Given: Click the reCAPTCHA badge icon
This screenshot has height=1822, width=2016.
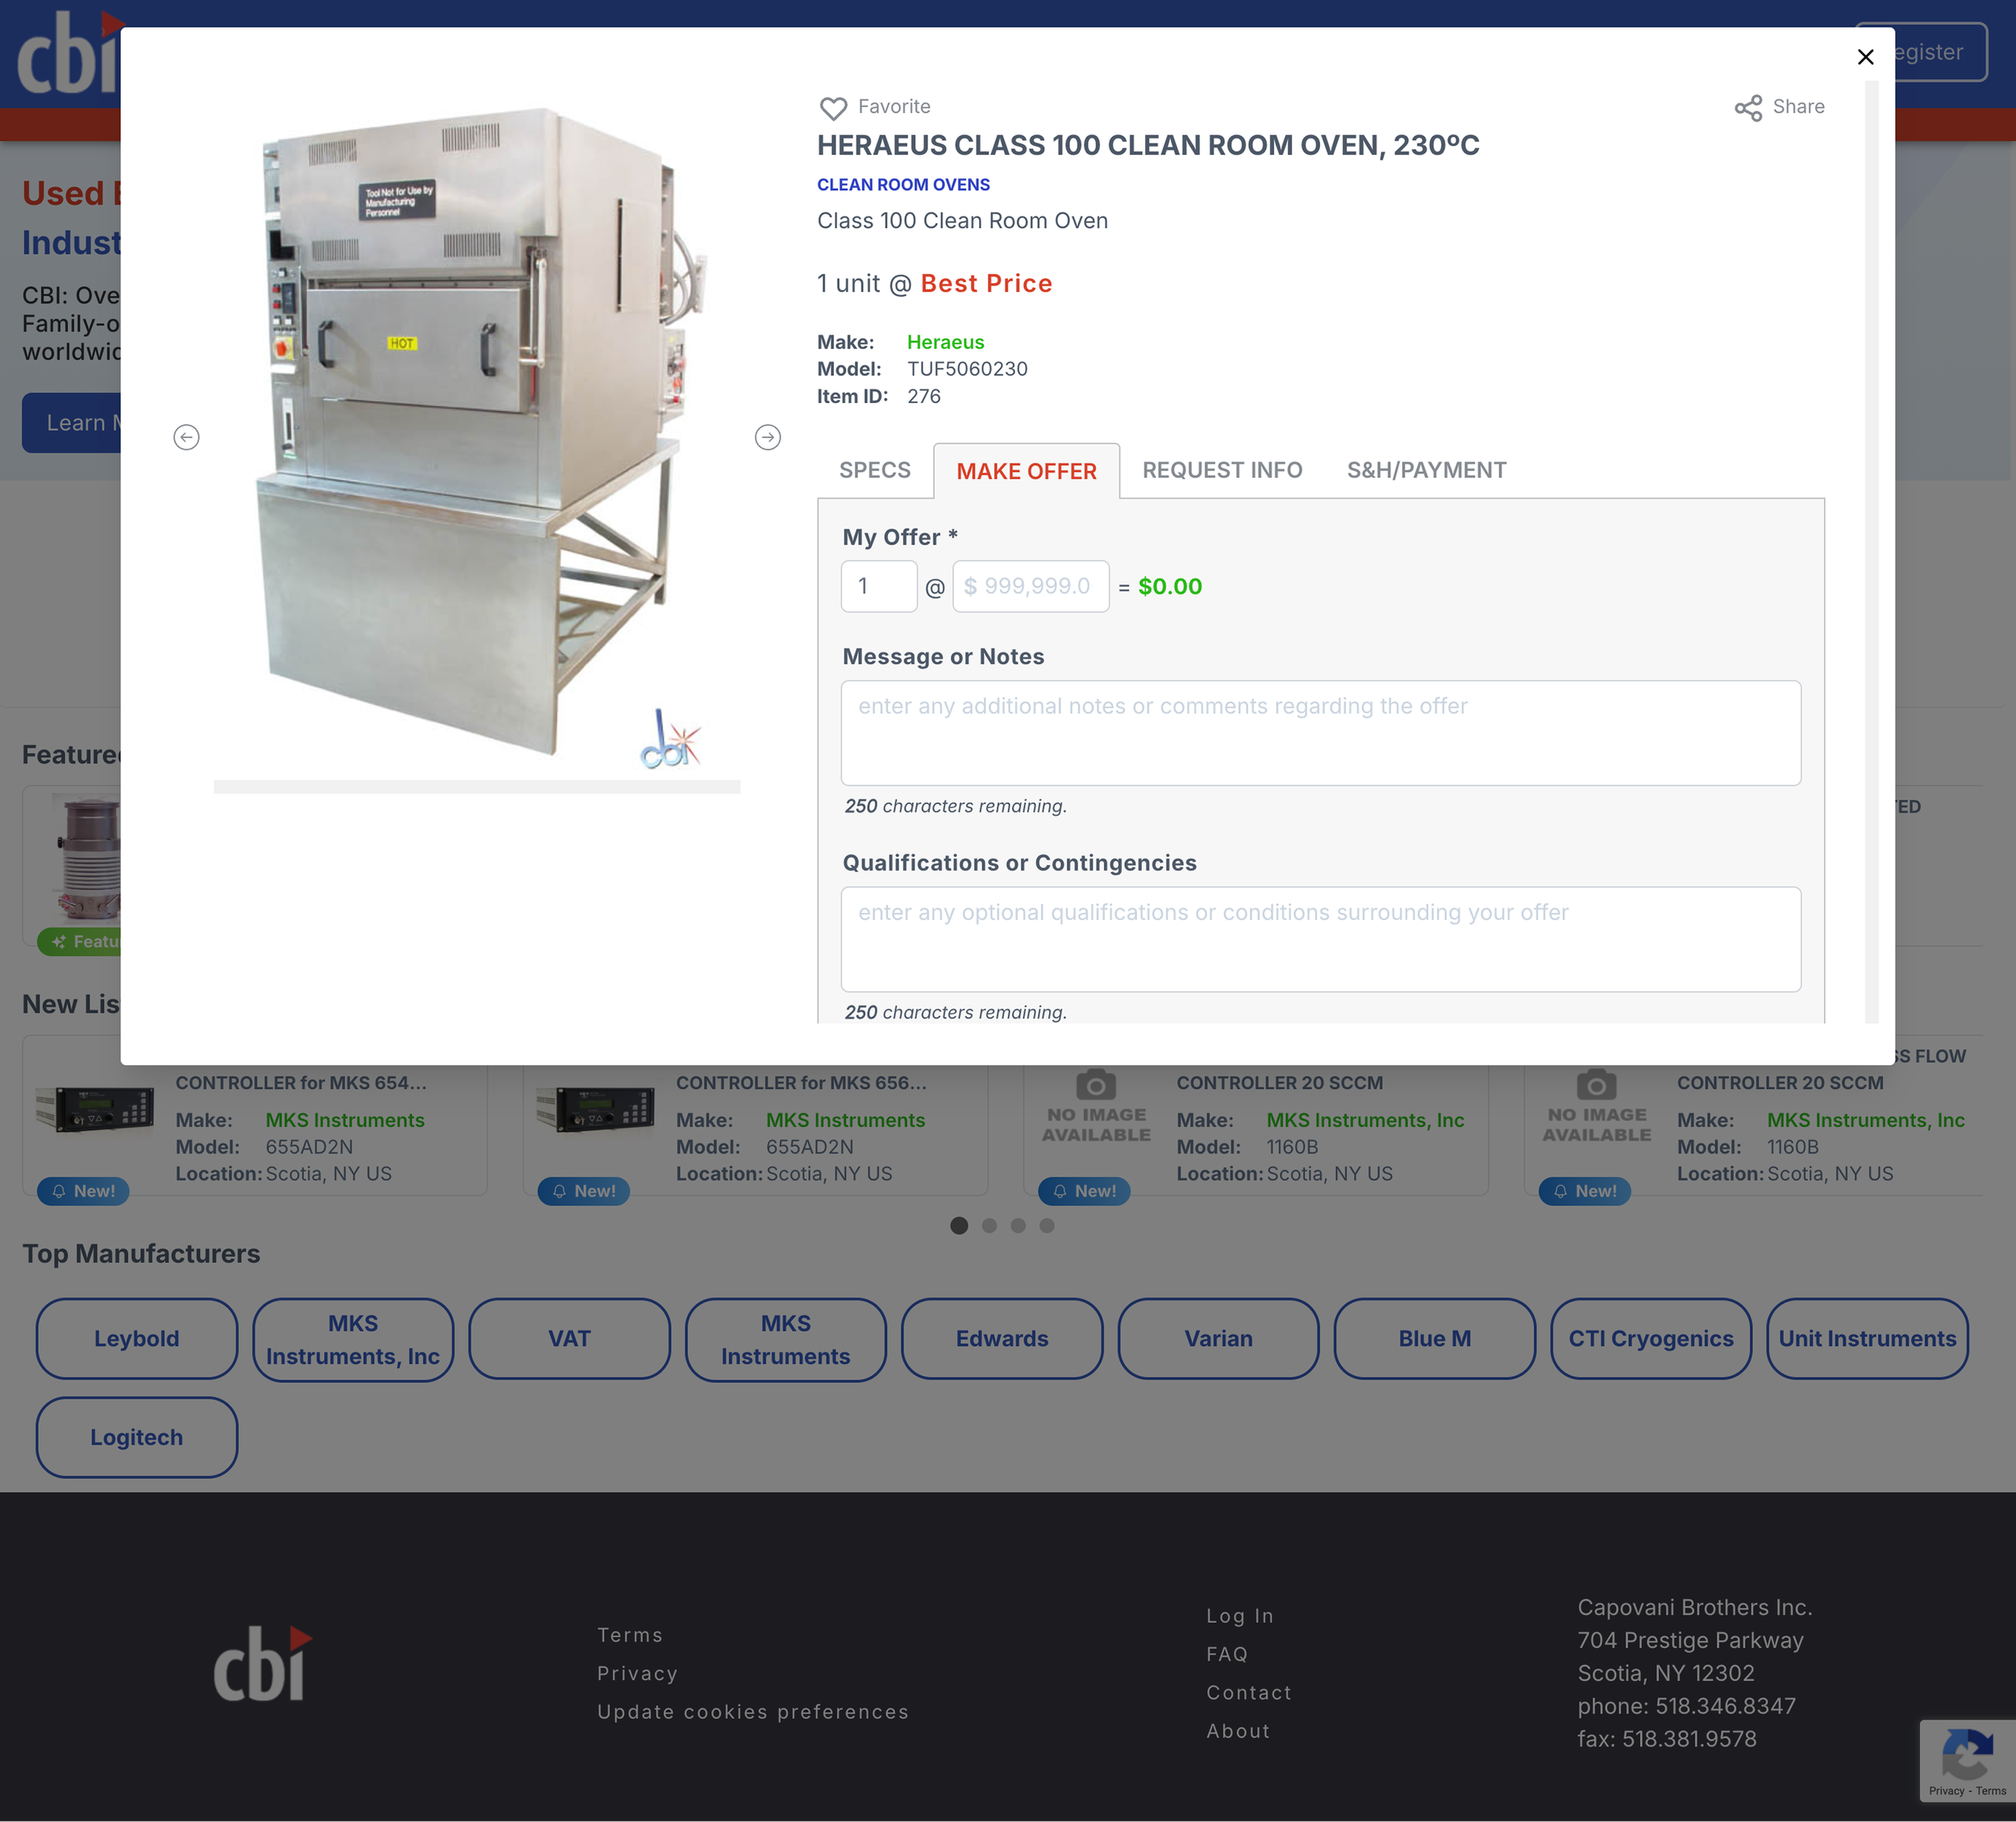Looking at the screenshot, I should 1966,1755.
